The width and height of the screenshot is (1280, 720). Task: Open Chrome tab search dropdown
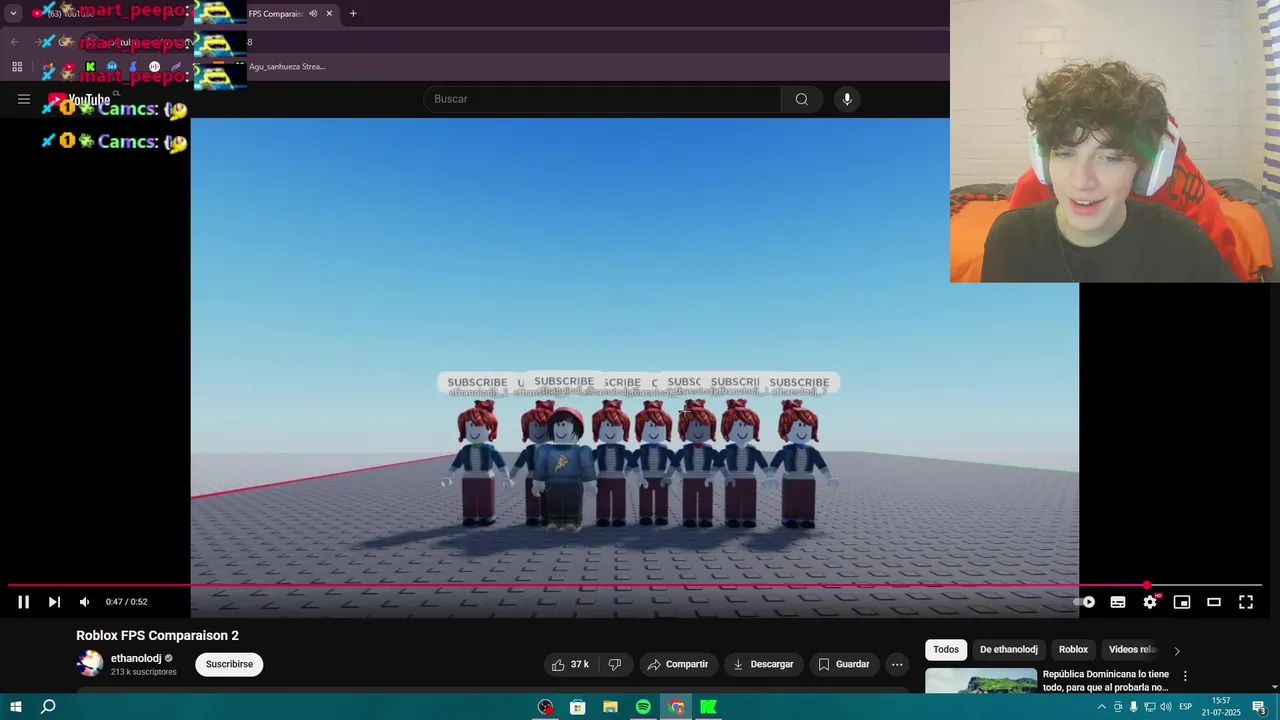[x=13, y=13]
